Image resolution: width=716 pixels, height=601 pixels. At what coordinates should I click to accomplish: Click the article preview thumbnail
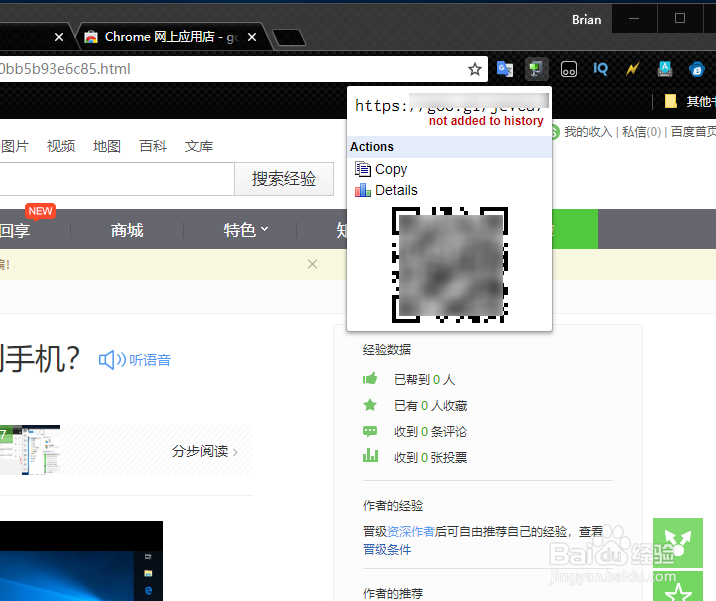click(x=30, y=450)
